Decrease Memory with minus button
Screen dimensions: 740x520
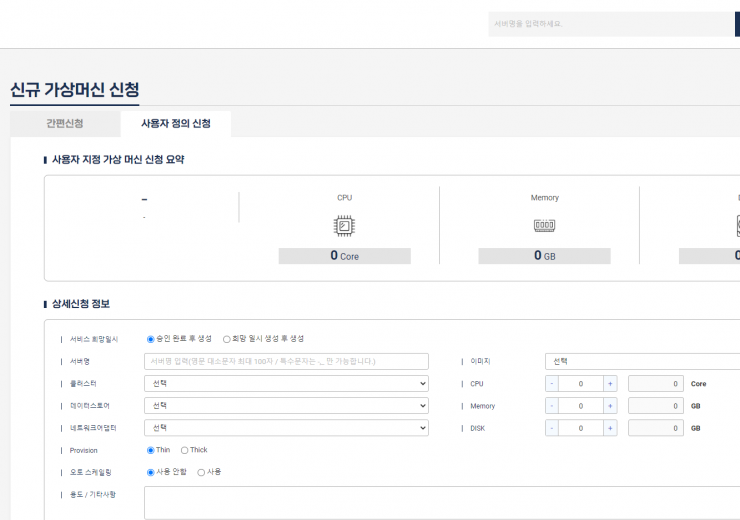(552, 406)
